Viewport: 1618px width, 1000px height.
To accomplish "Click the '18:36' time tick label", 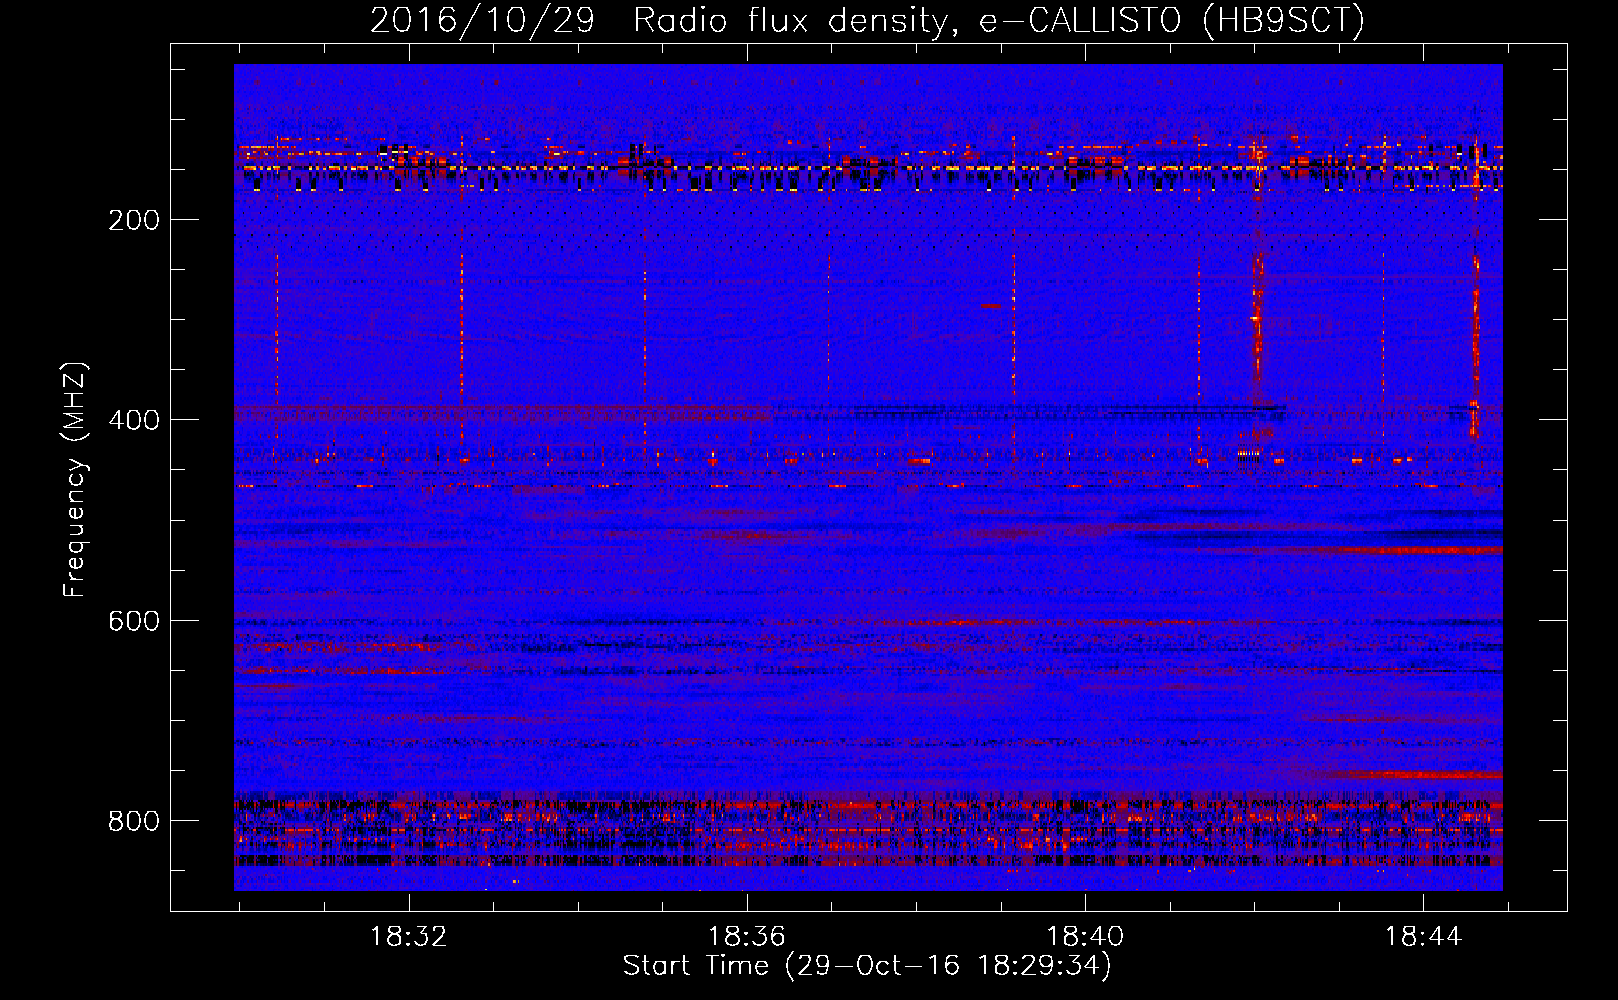I will 747,937.
